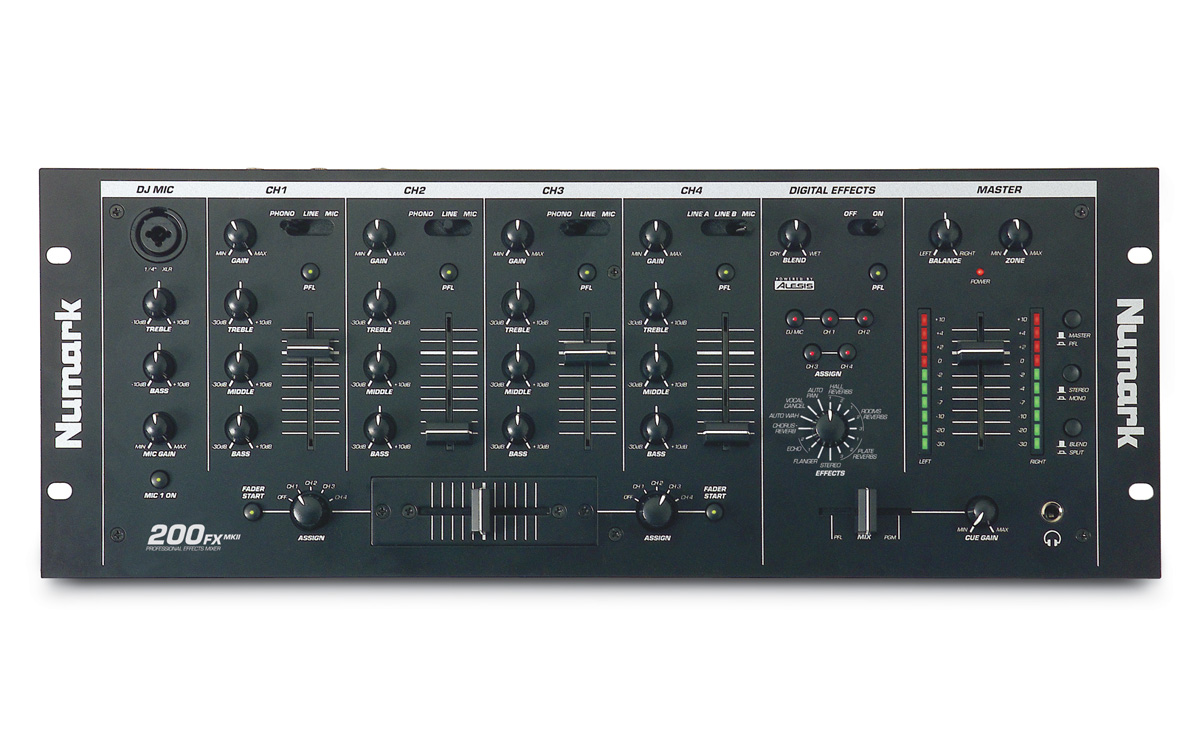Click the DRY/WET BLEND knob
1200x750 pixels.
pyautogui.click(x=794, y=234)
